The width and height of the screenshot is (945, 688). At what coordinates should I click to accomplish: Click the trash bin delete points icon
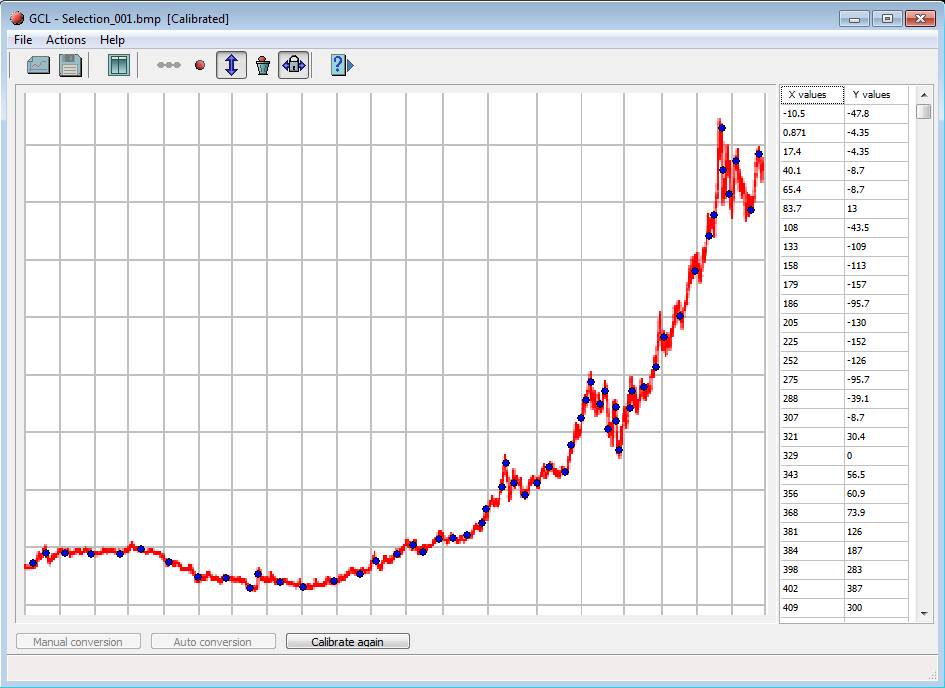(x=263, y=65)
